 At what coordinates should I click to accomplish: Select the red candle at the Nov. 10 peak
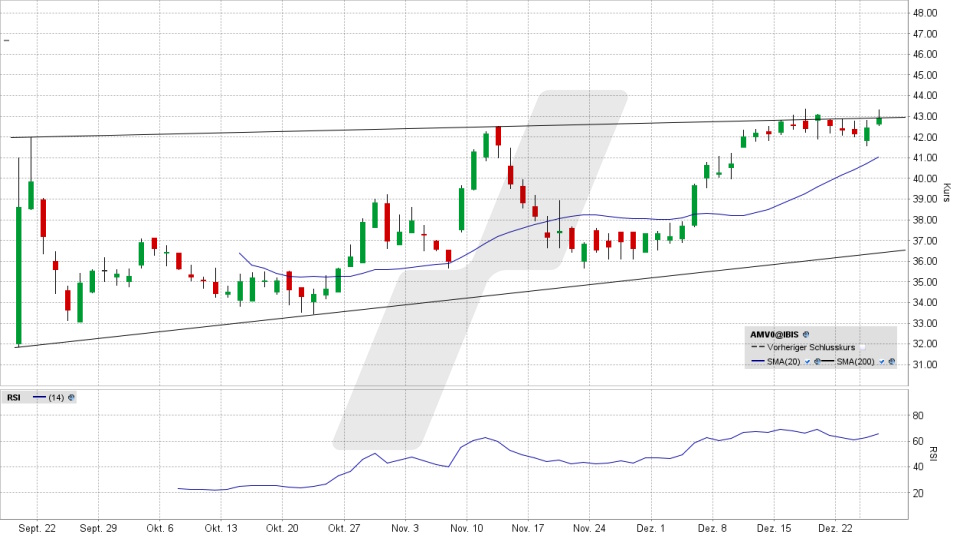[498, 135]
